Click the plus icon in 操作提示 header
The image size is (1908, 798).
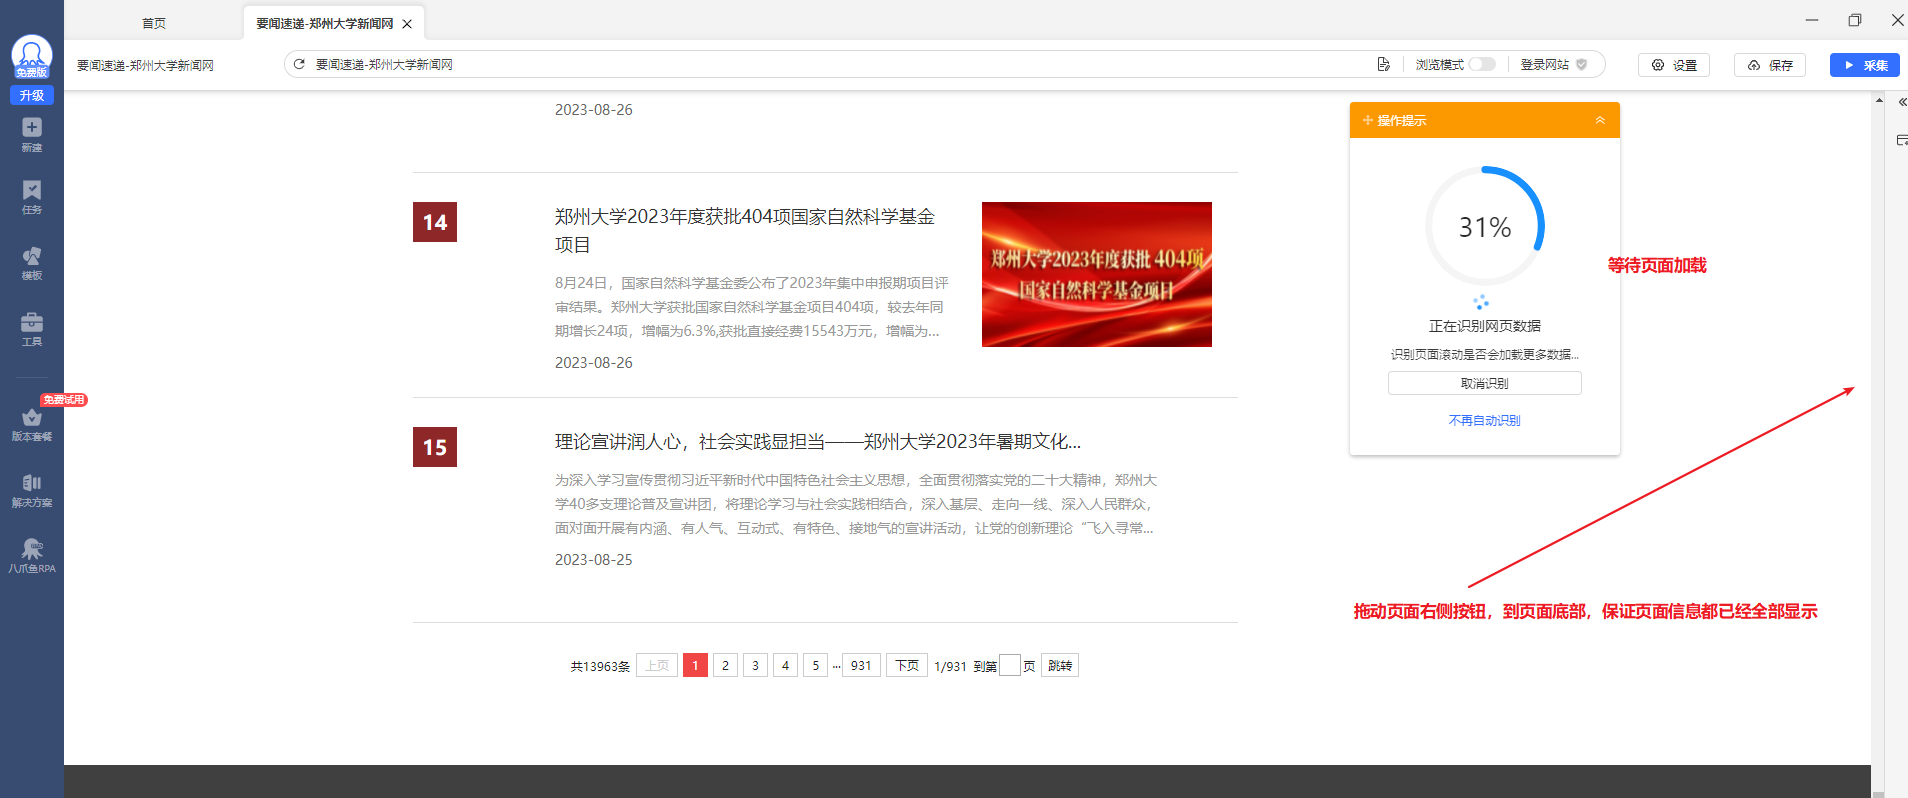click(1367, 120)
